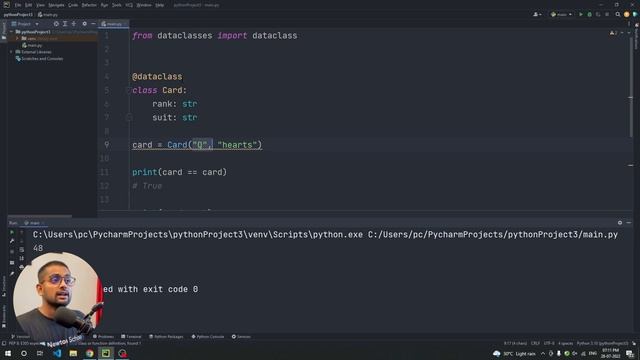Click the UTF-8 encoding widget
Screen dimensions: 640x360
pyautogui.click(x=549, y=344)
